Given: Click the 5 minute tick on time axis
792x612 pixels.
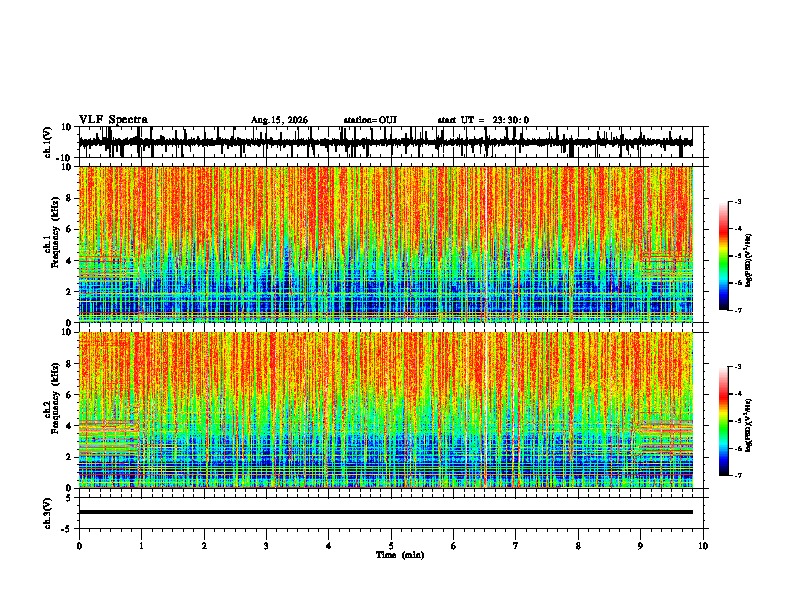Looking at the screenshot, I should coord(391,545).
